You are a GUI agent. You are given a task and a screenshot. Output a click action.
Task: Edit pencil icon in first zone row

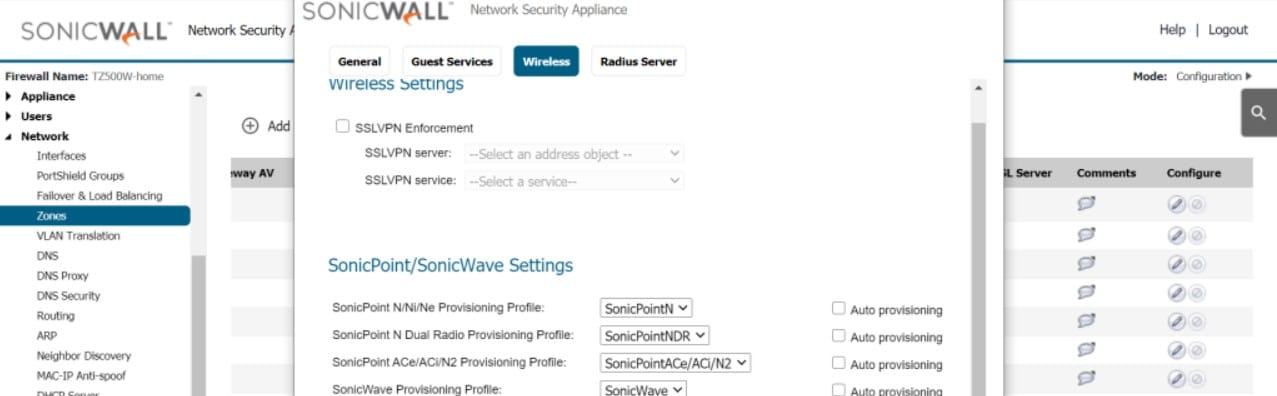tap(1177, 205)
